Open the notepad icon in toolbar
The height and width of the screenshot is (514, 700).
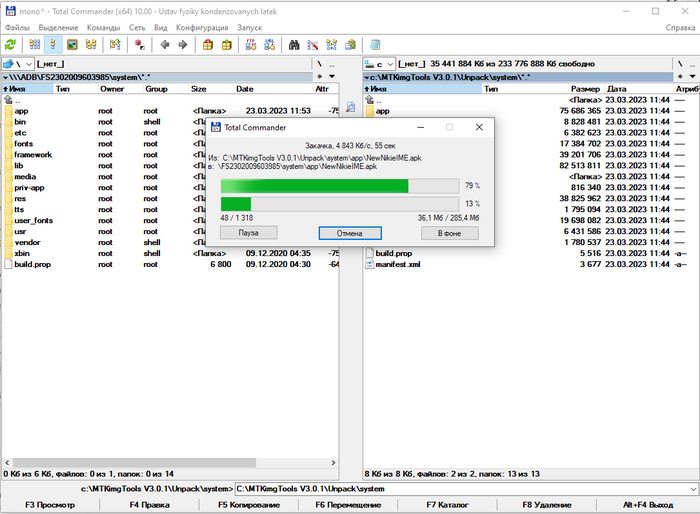coord(375,45)
